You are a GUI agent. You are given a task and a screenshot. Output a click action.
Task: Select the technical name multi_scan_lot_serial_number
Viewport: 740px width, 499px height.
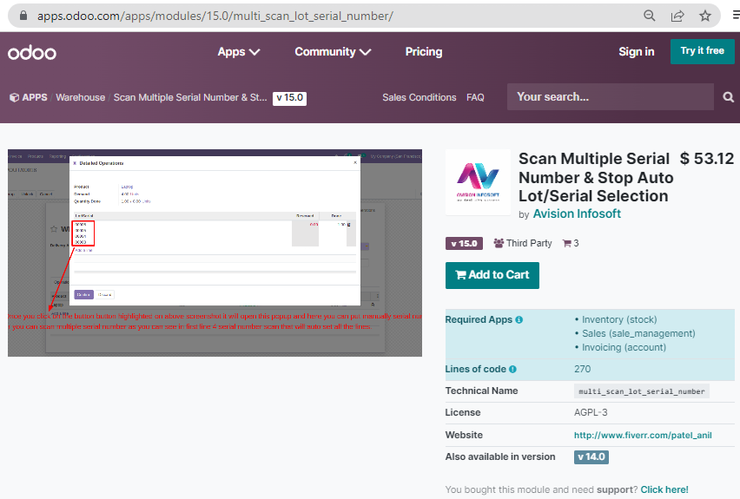(x=642, y=391)
